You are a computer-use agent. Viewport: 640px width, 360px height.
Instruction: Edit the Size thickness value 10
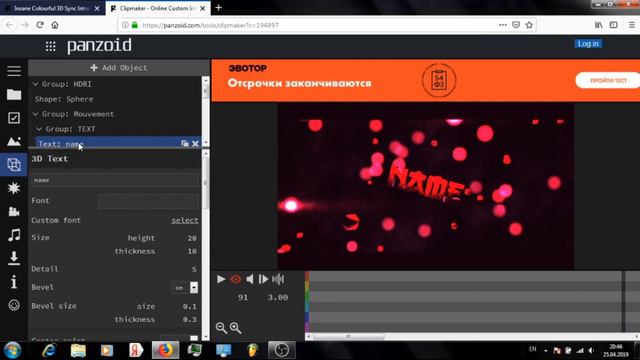[192, 251]
